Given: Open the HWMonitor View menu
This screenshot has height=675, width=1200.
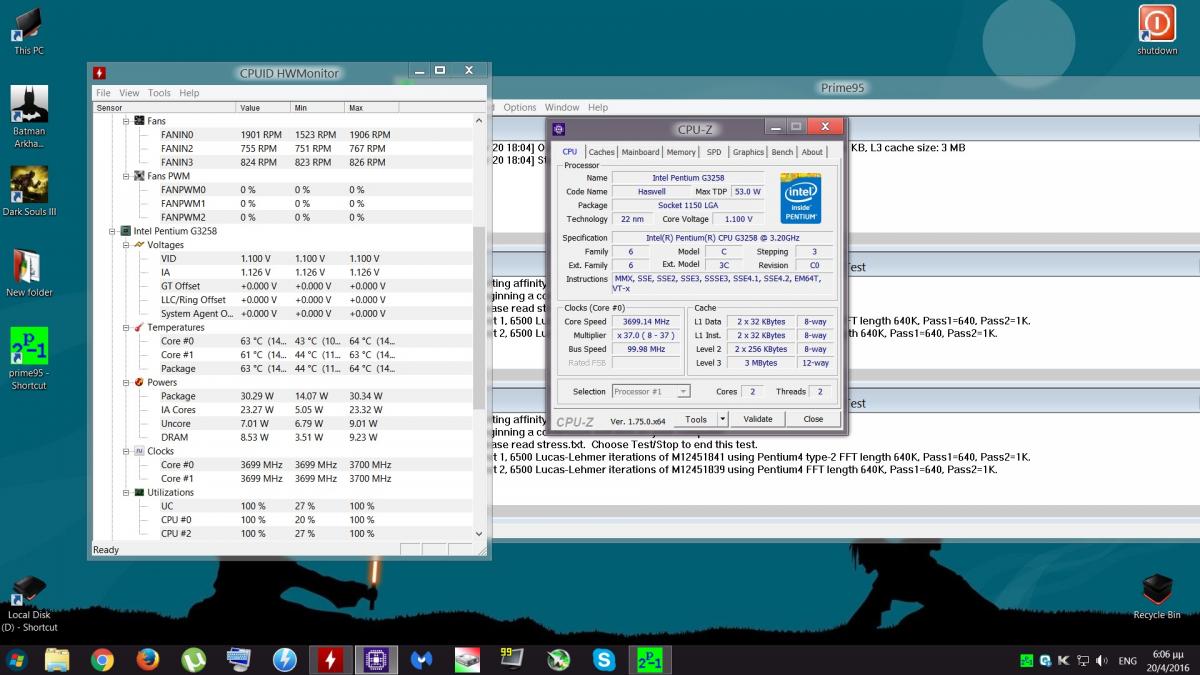Looking at the screenshot, I should click(x=129, y=93).
